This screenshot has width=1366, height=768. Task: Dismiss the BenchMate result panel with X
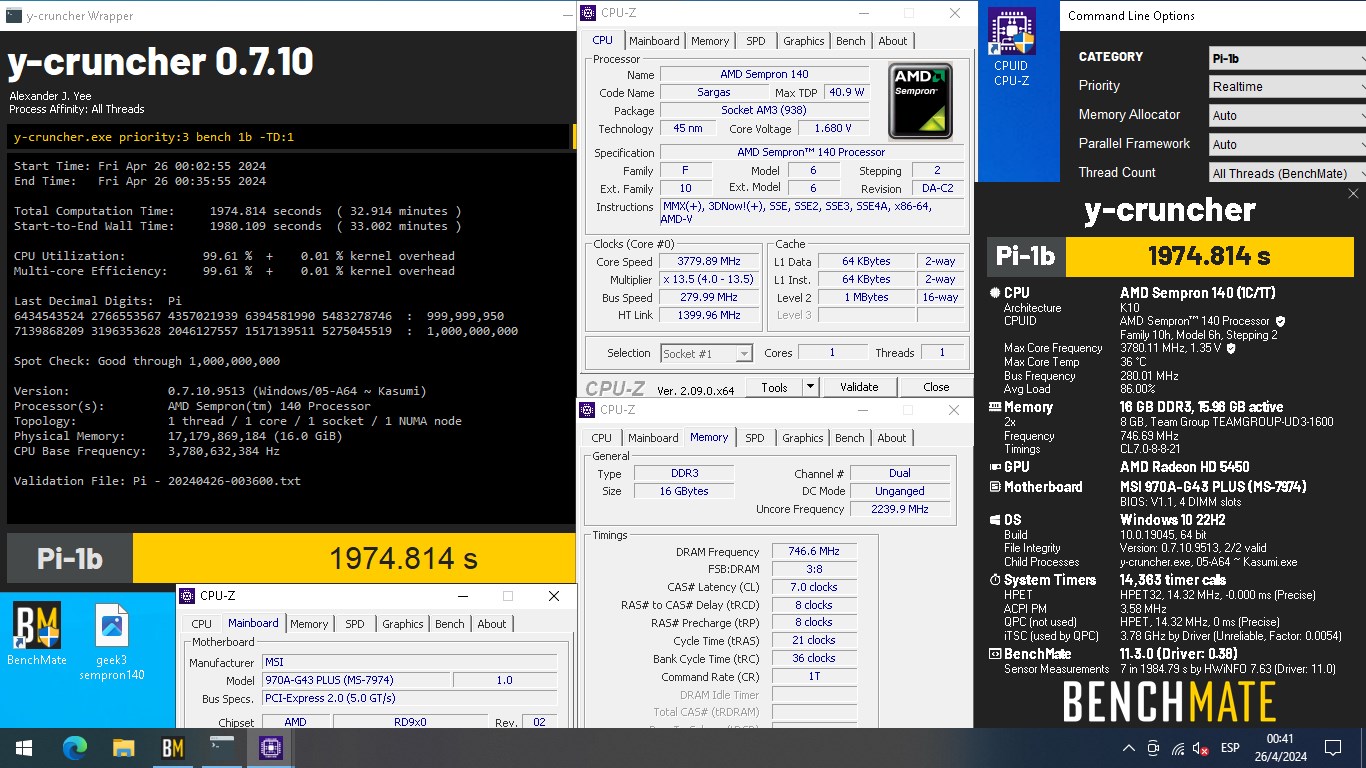pyautogui.click(x=1353, y=194)
